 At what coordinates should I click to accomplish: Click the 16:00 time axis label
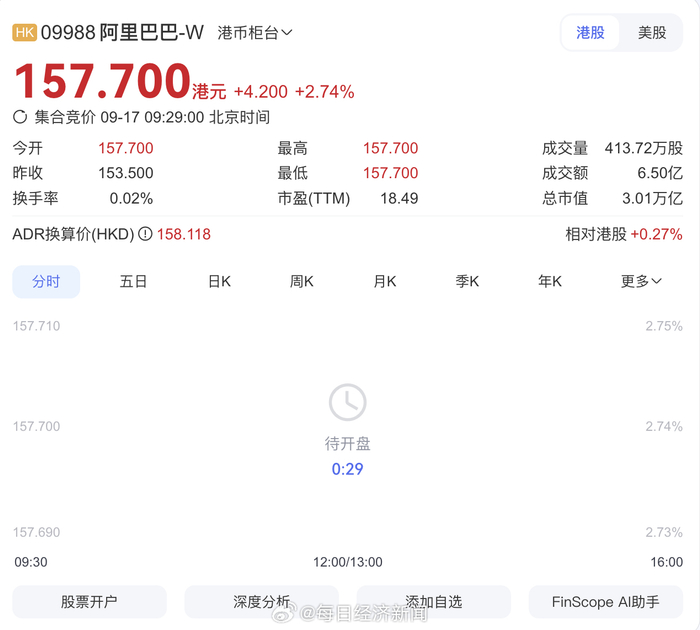point(667,562)
